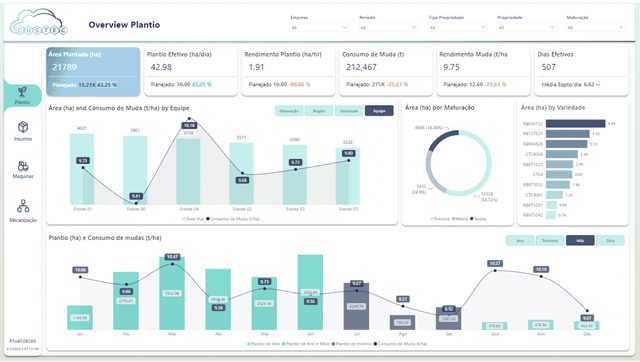Screen dimensions: 640x362
Task: Select the Equipe grouping button
Action: pos(379,111)
